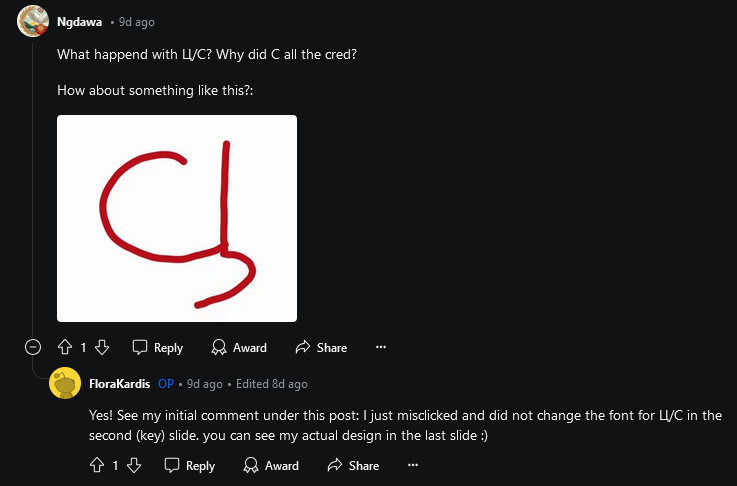Open FloraKardis's profile via username

tap(119, 384)
